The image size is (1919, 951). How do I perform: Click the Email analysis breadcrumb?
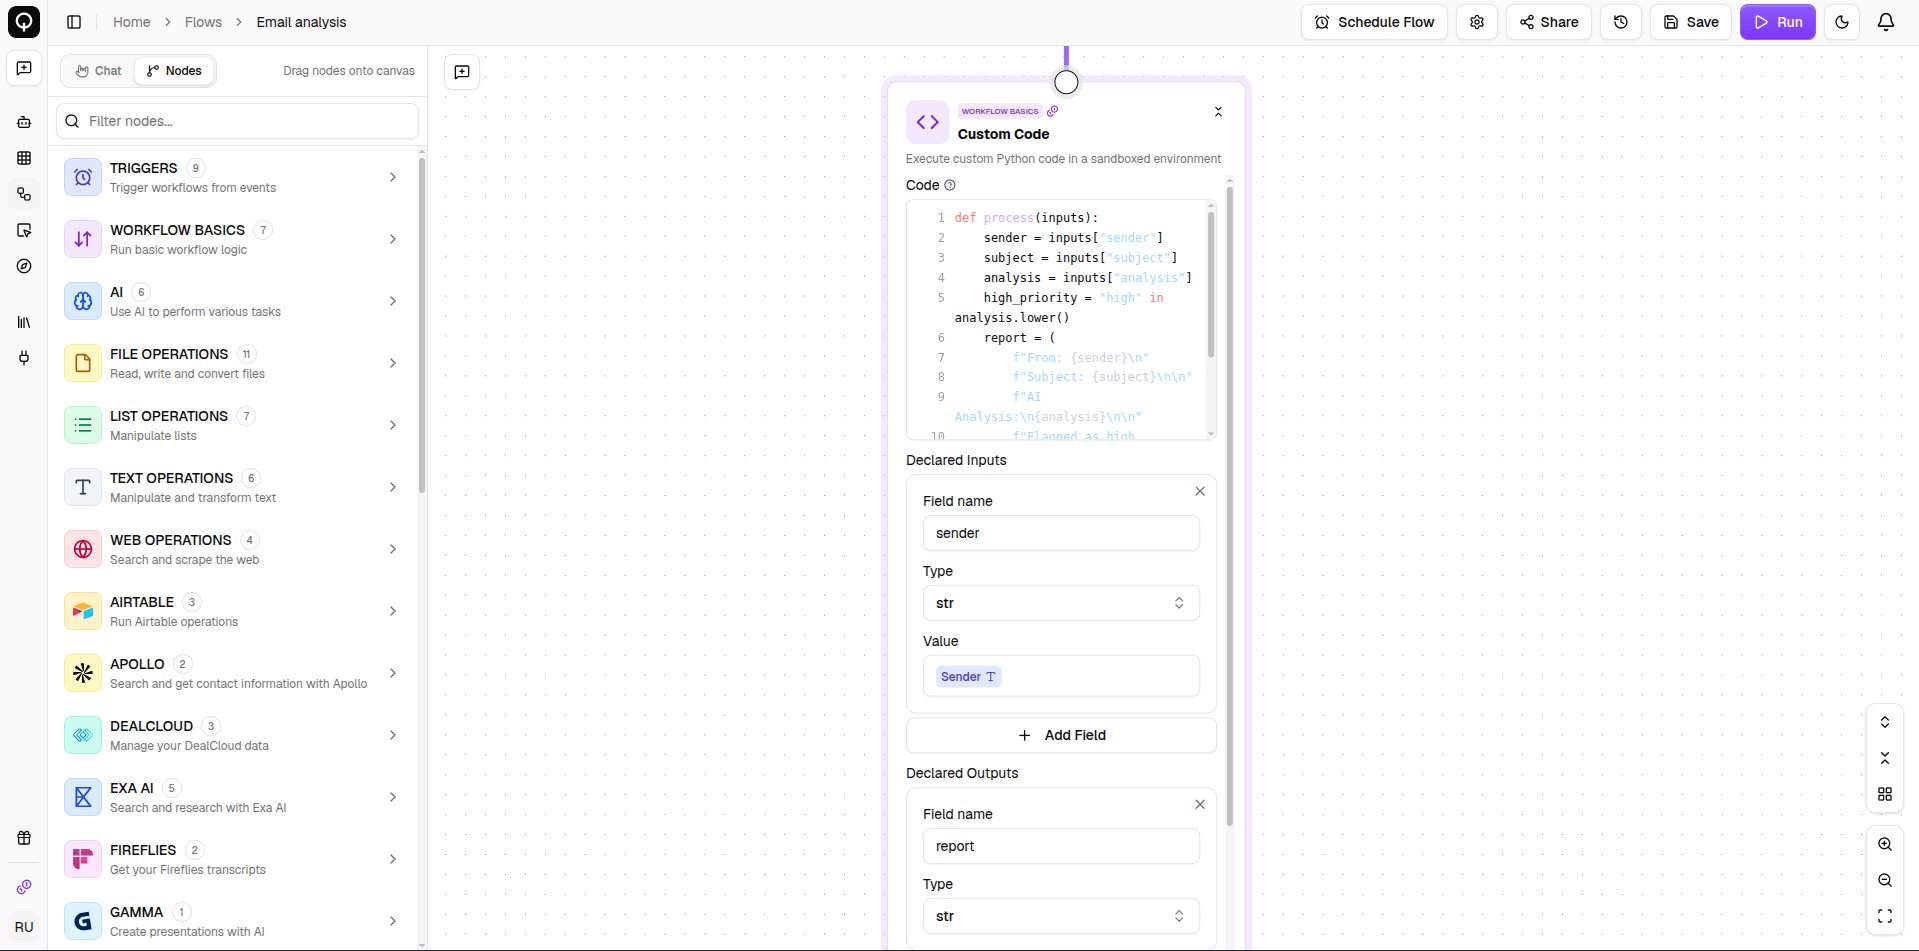[301, 22]
